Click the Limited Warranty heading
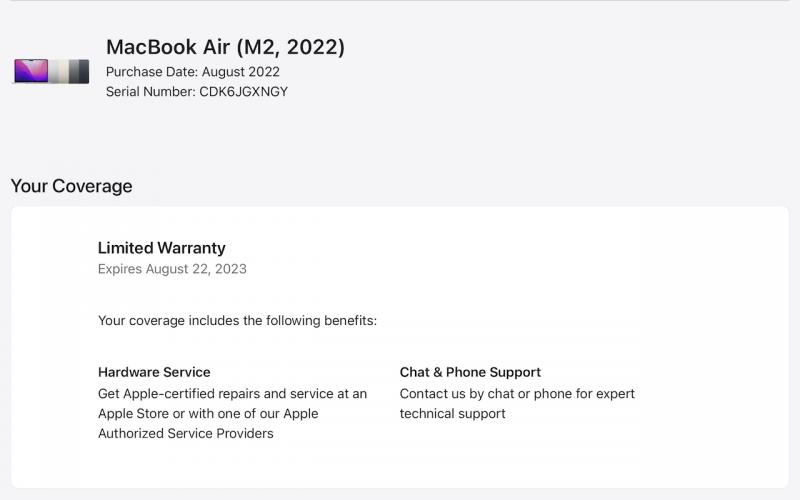 coord(161,248)
